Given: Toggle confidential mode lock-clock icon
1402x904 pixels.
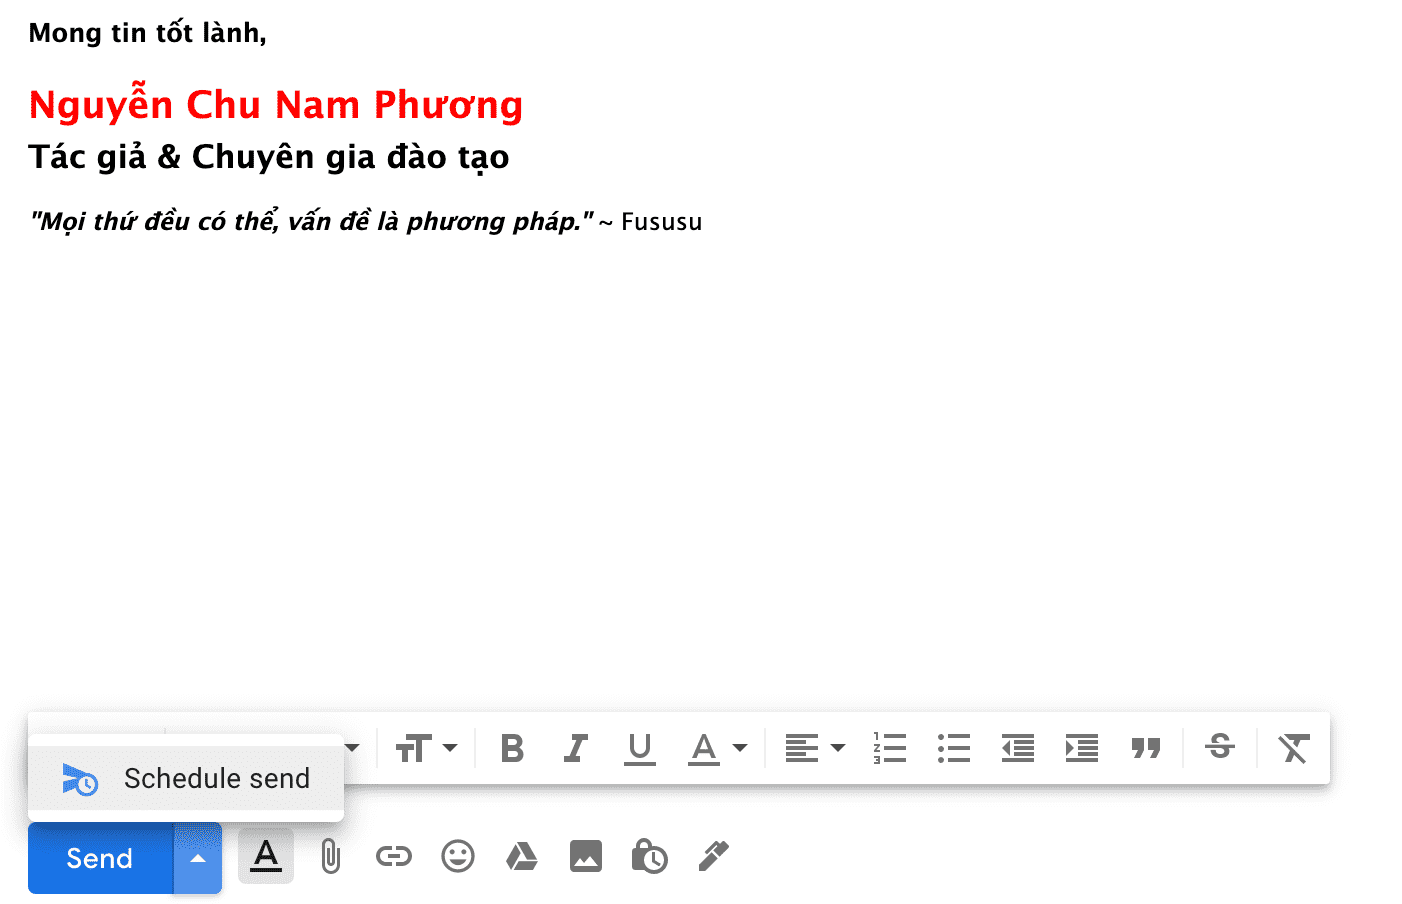Looking at the screenshot, I should click(649, 856).
